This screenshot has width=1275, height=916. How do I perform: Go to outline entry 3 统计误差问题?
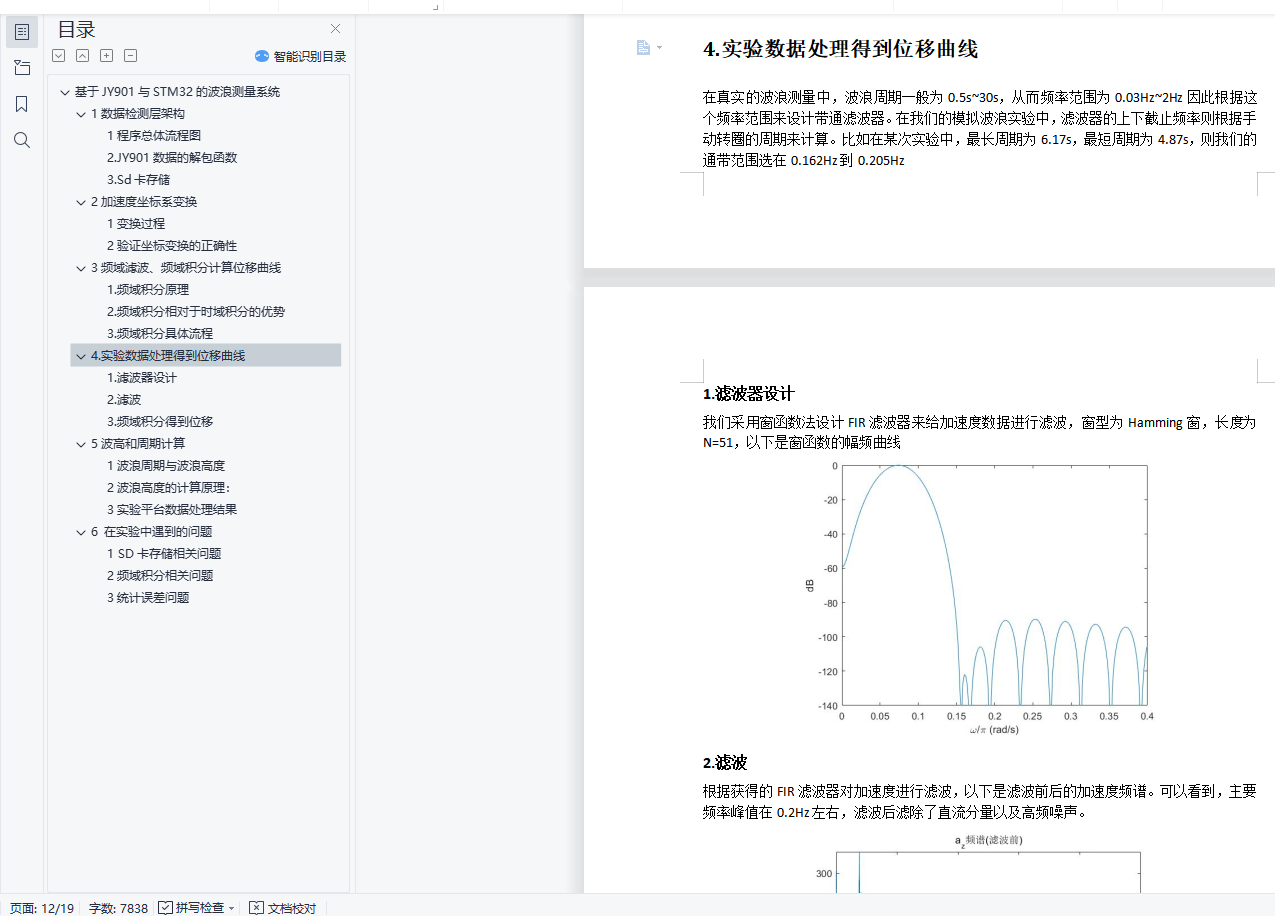[x=148, y=598]
